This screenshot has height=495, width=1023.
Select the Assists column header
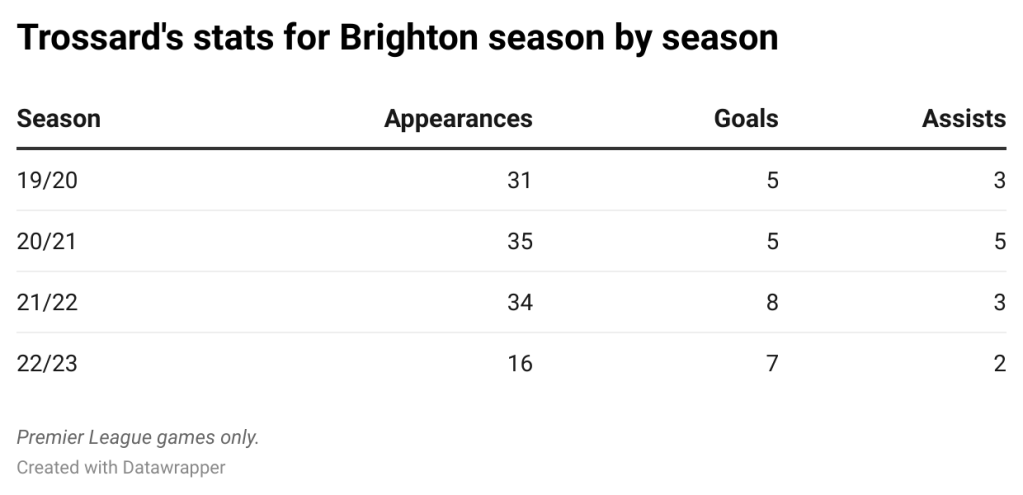point(963,119)
